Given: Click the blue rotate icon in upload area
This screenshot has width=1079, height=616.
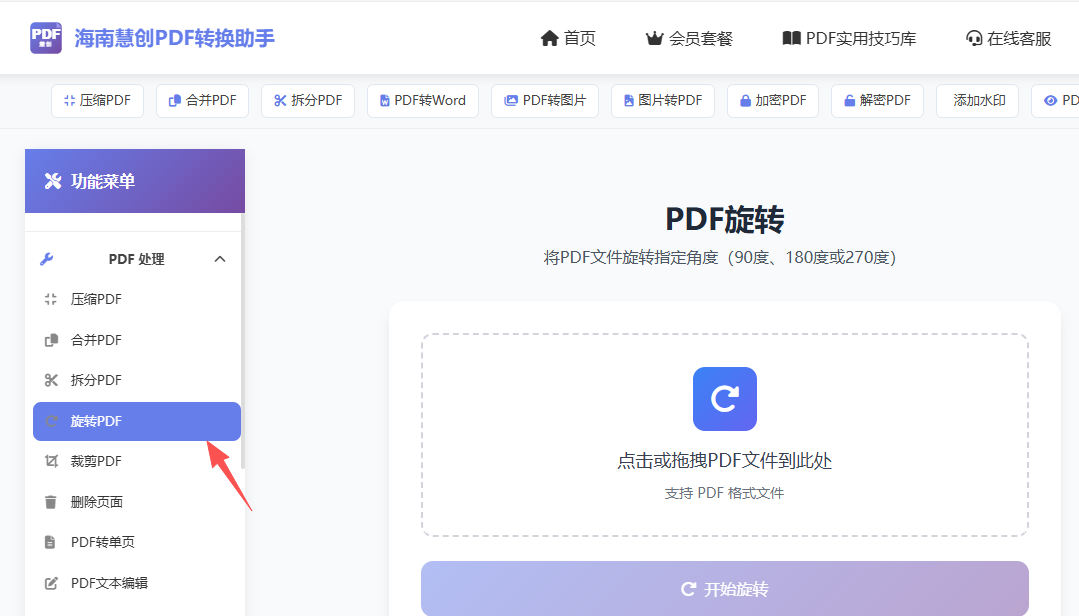Looking at the screenshot, I should [x=725, y=399].
